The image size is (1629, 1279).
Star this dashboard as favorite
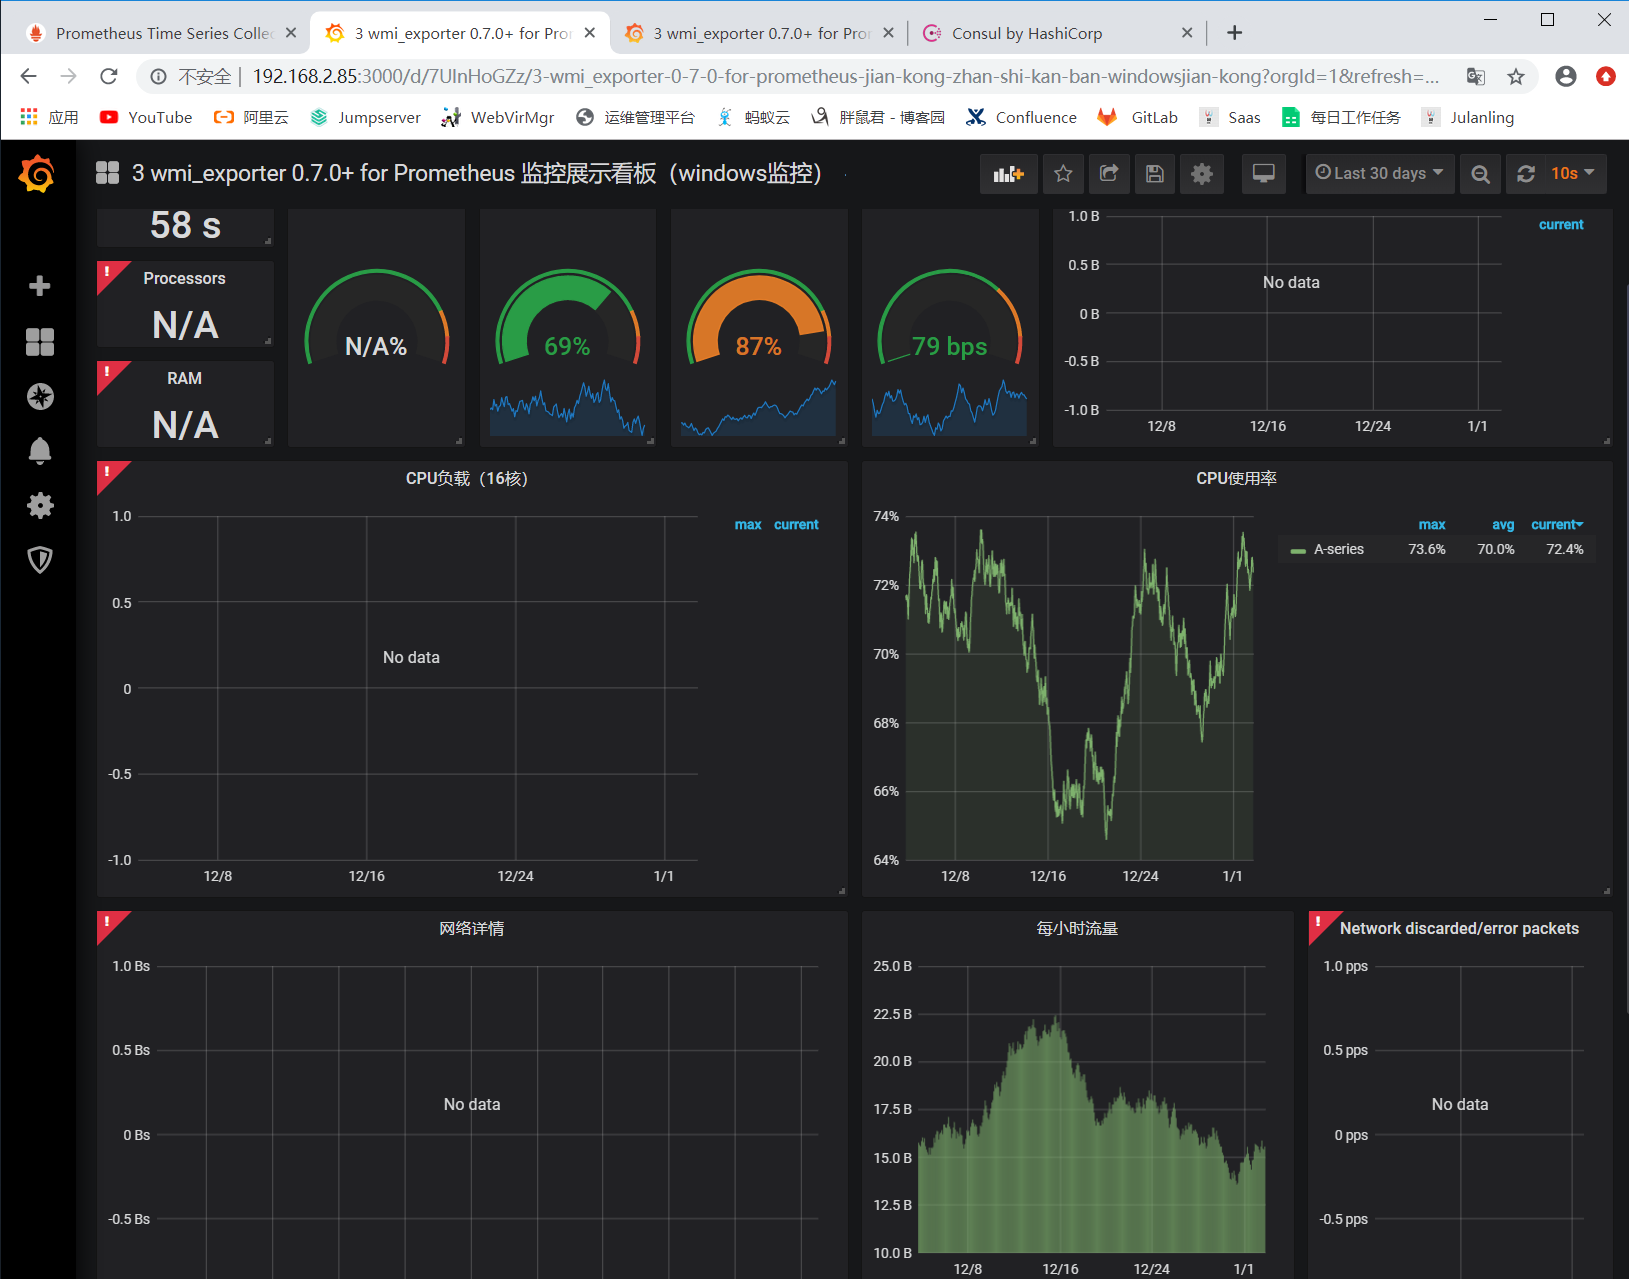(x=1063, y=174)
